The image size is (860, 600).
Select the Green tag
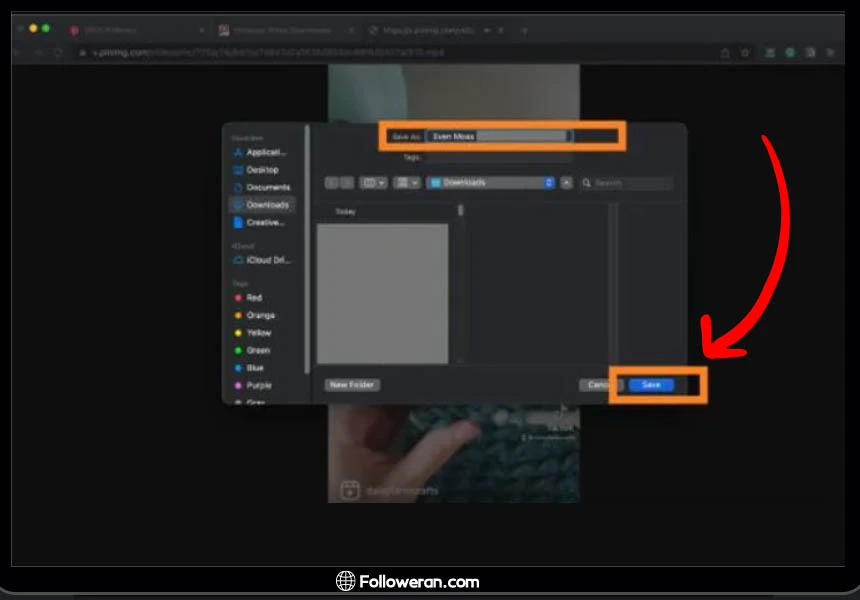[x=257, y=350]
